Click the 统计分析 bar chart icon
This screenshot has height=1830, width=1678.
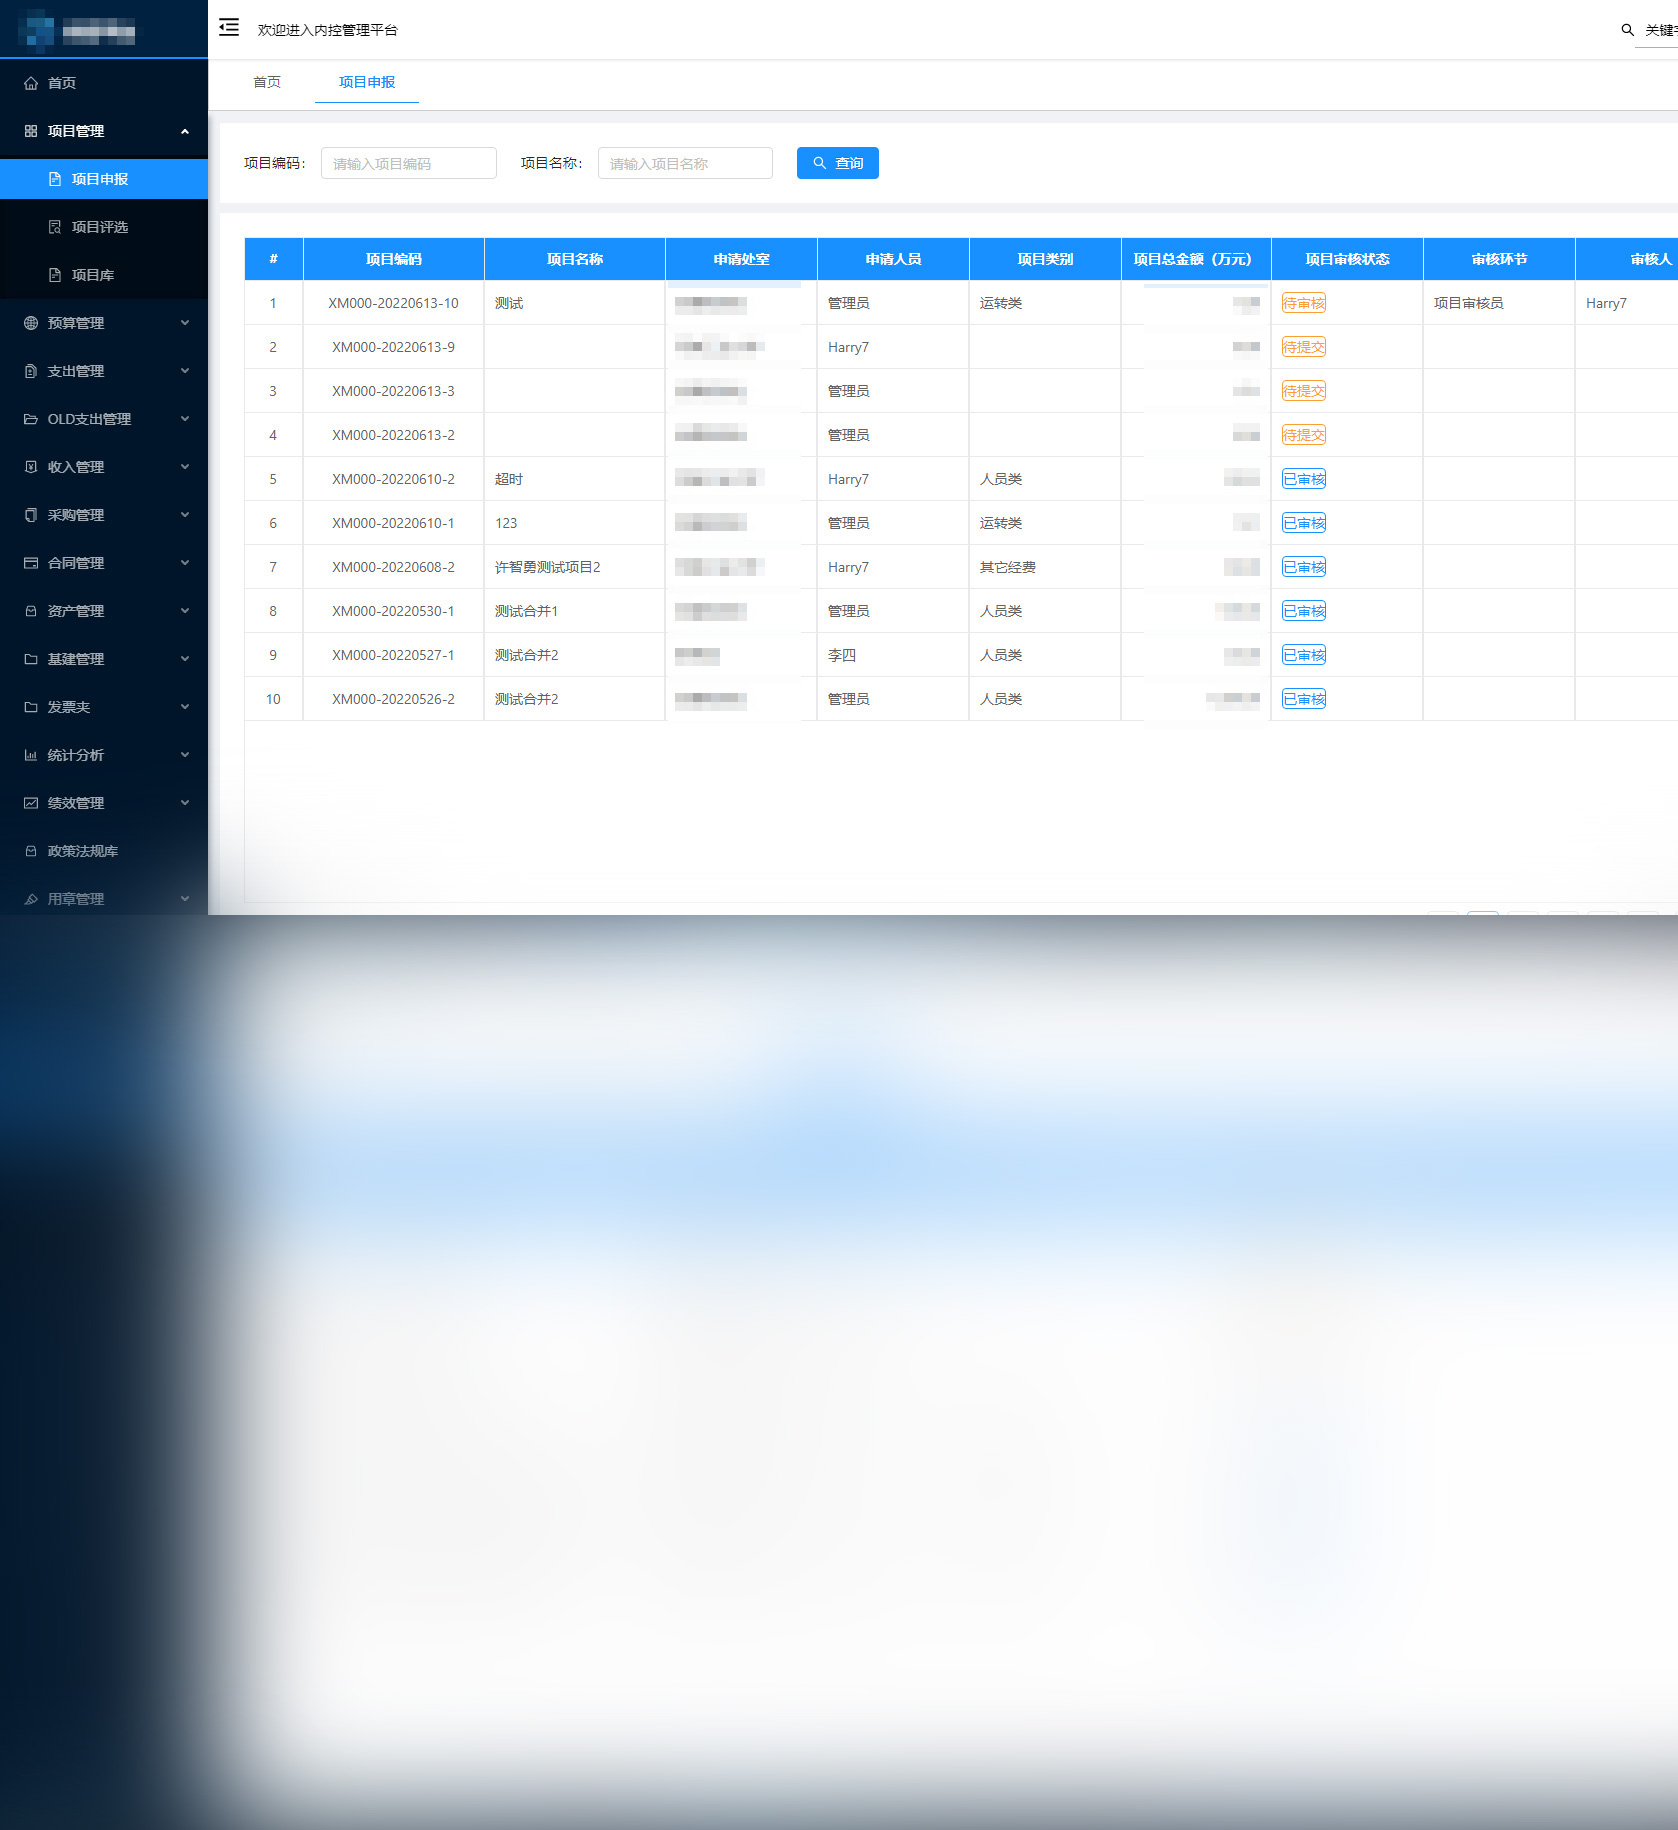click(x=31, y=755)
